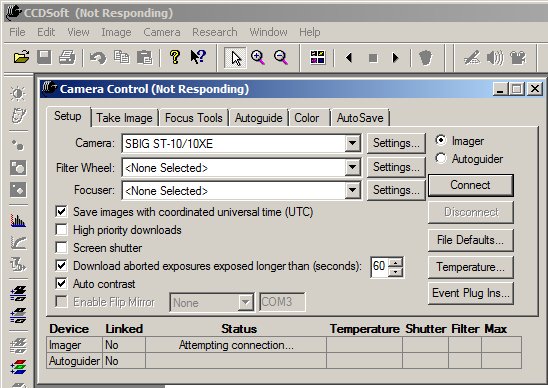Click the seconds value field showing 60
The image size is (548, 388).
pyautogui.click(x=380, y=267)
